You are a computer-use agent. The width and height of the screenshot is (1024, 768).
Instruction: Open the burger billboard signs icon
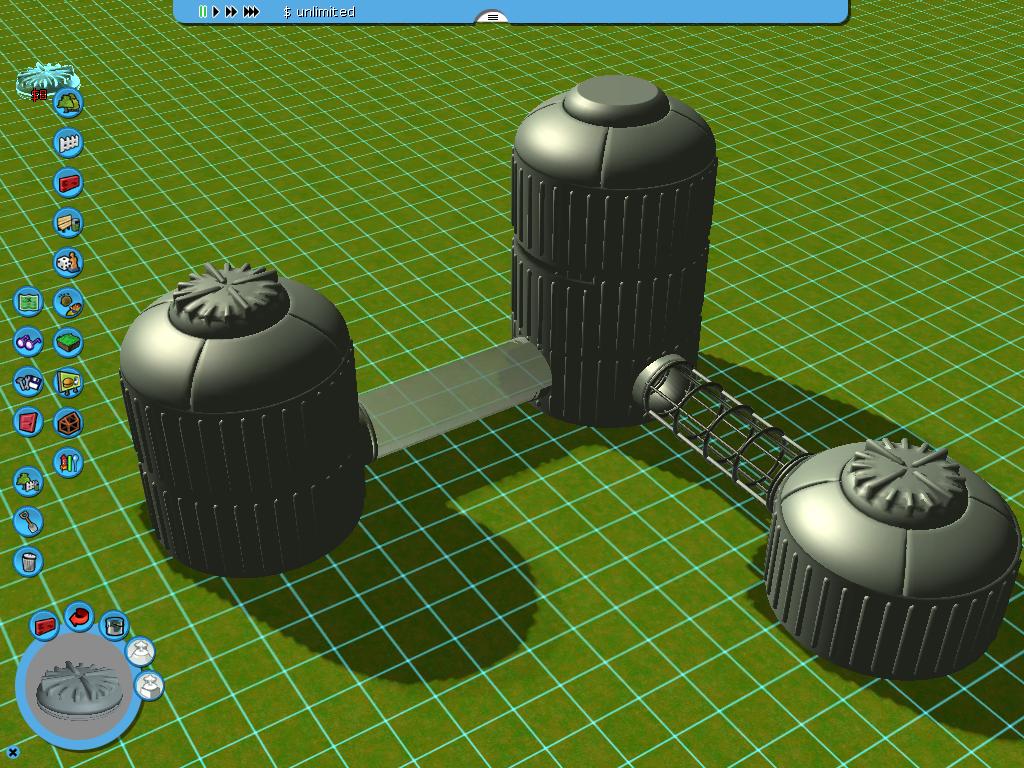point(68,383)
